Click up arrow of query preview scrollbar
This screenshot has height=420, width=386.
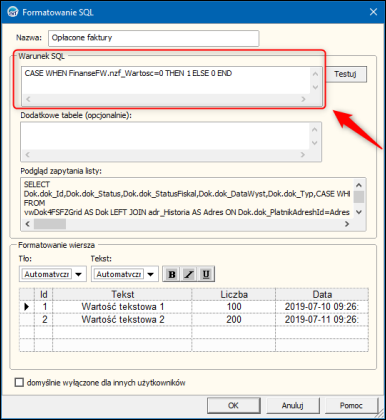[x=359, y=185]
